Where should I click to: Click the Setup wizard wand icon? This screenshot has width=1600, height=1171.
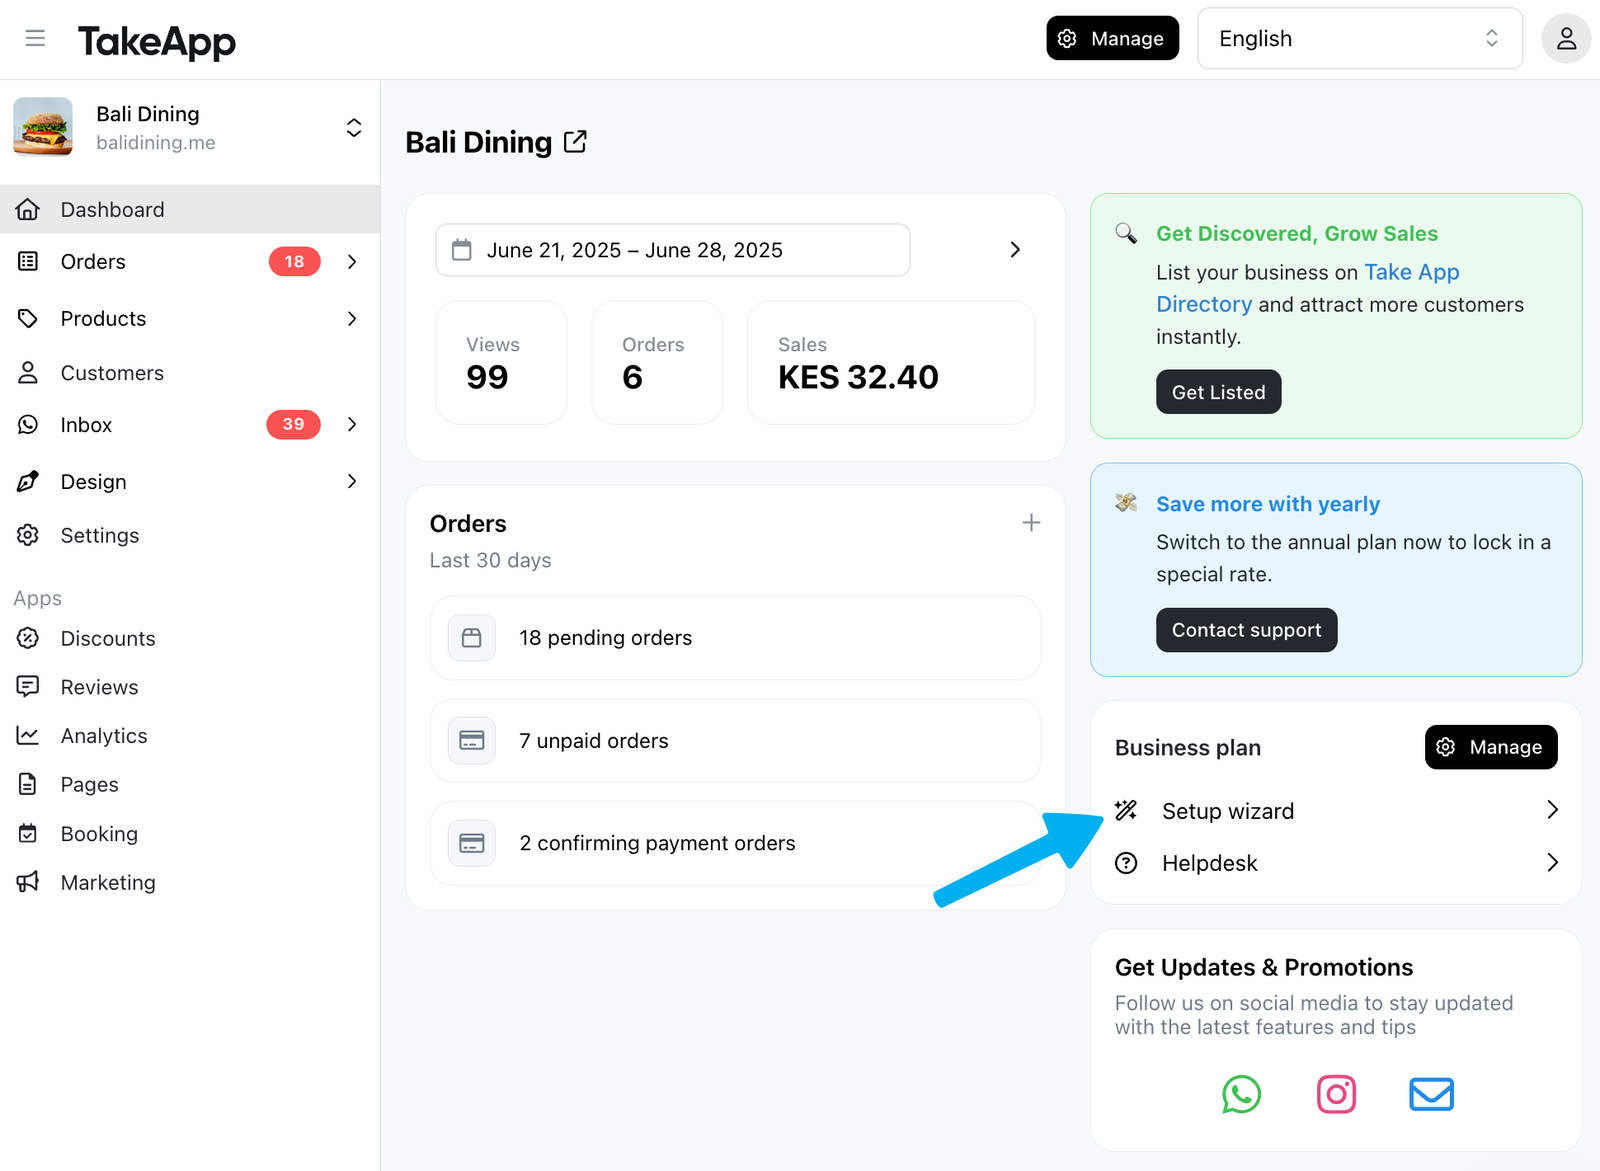pos(1126,811)
